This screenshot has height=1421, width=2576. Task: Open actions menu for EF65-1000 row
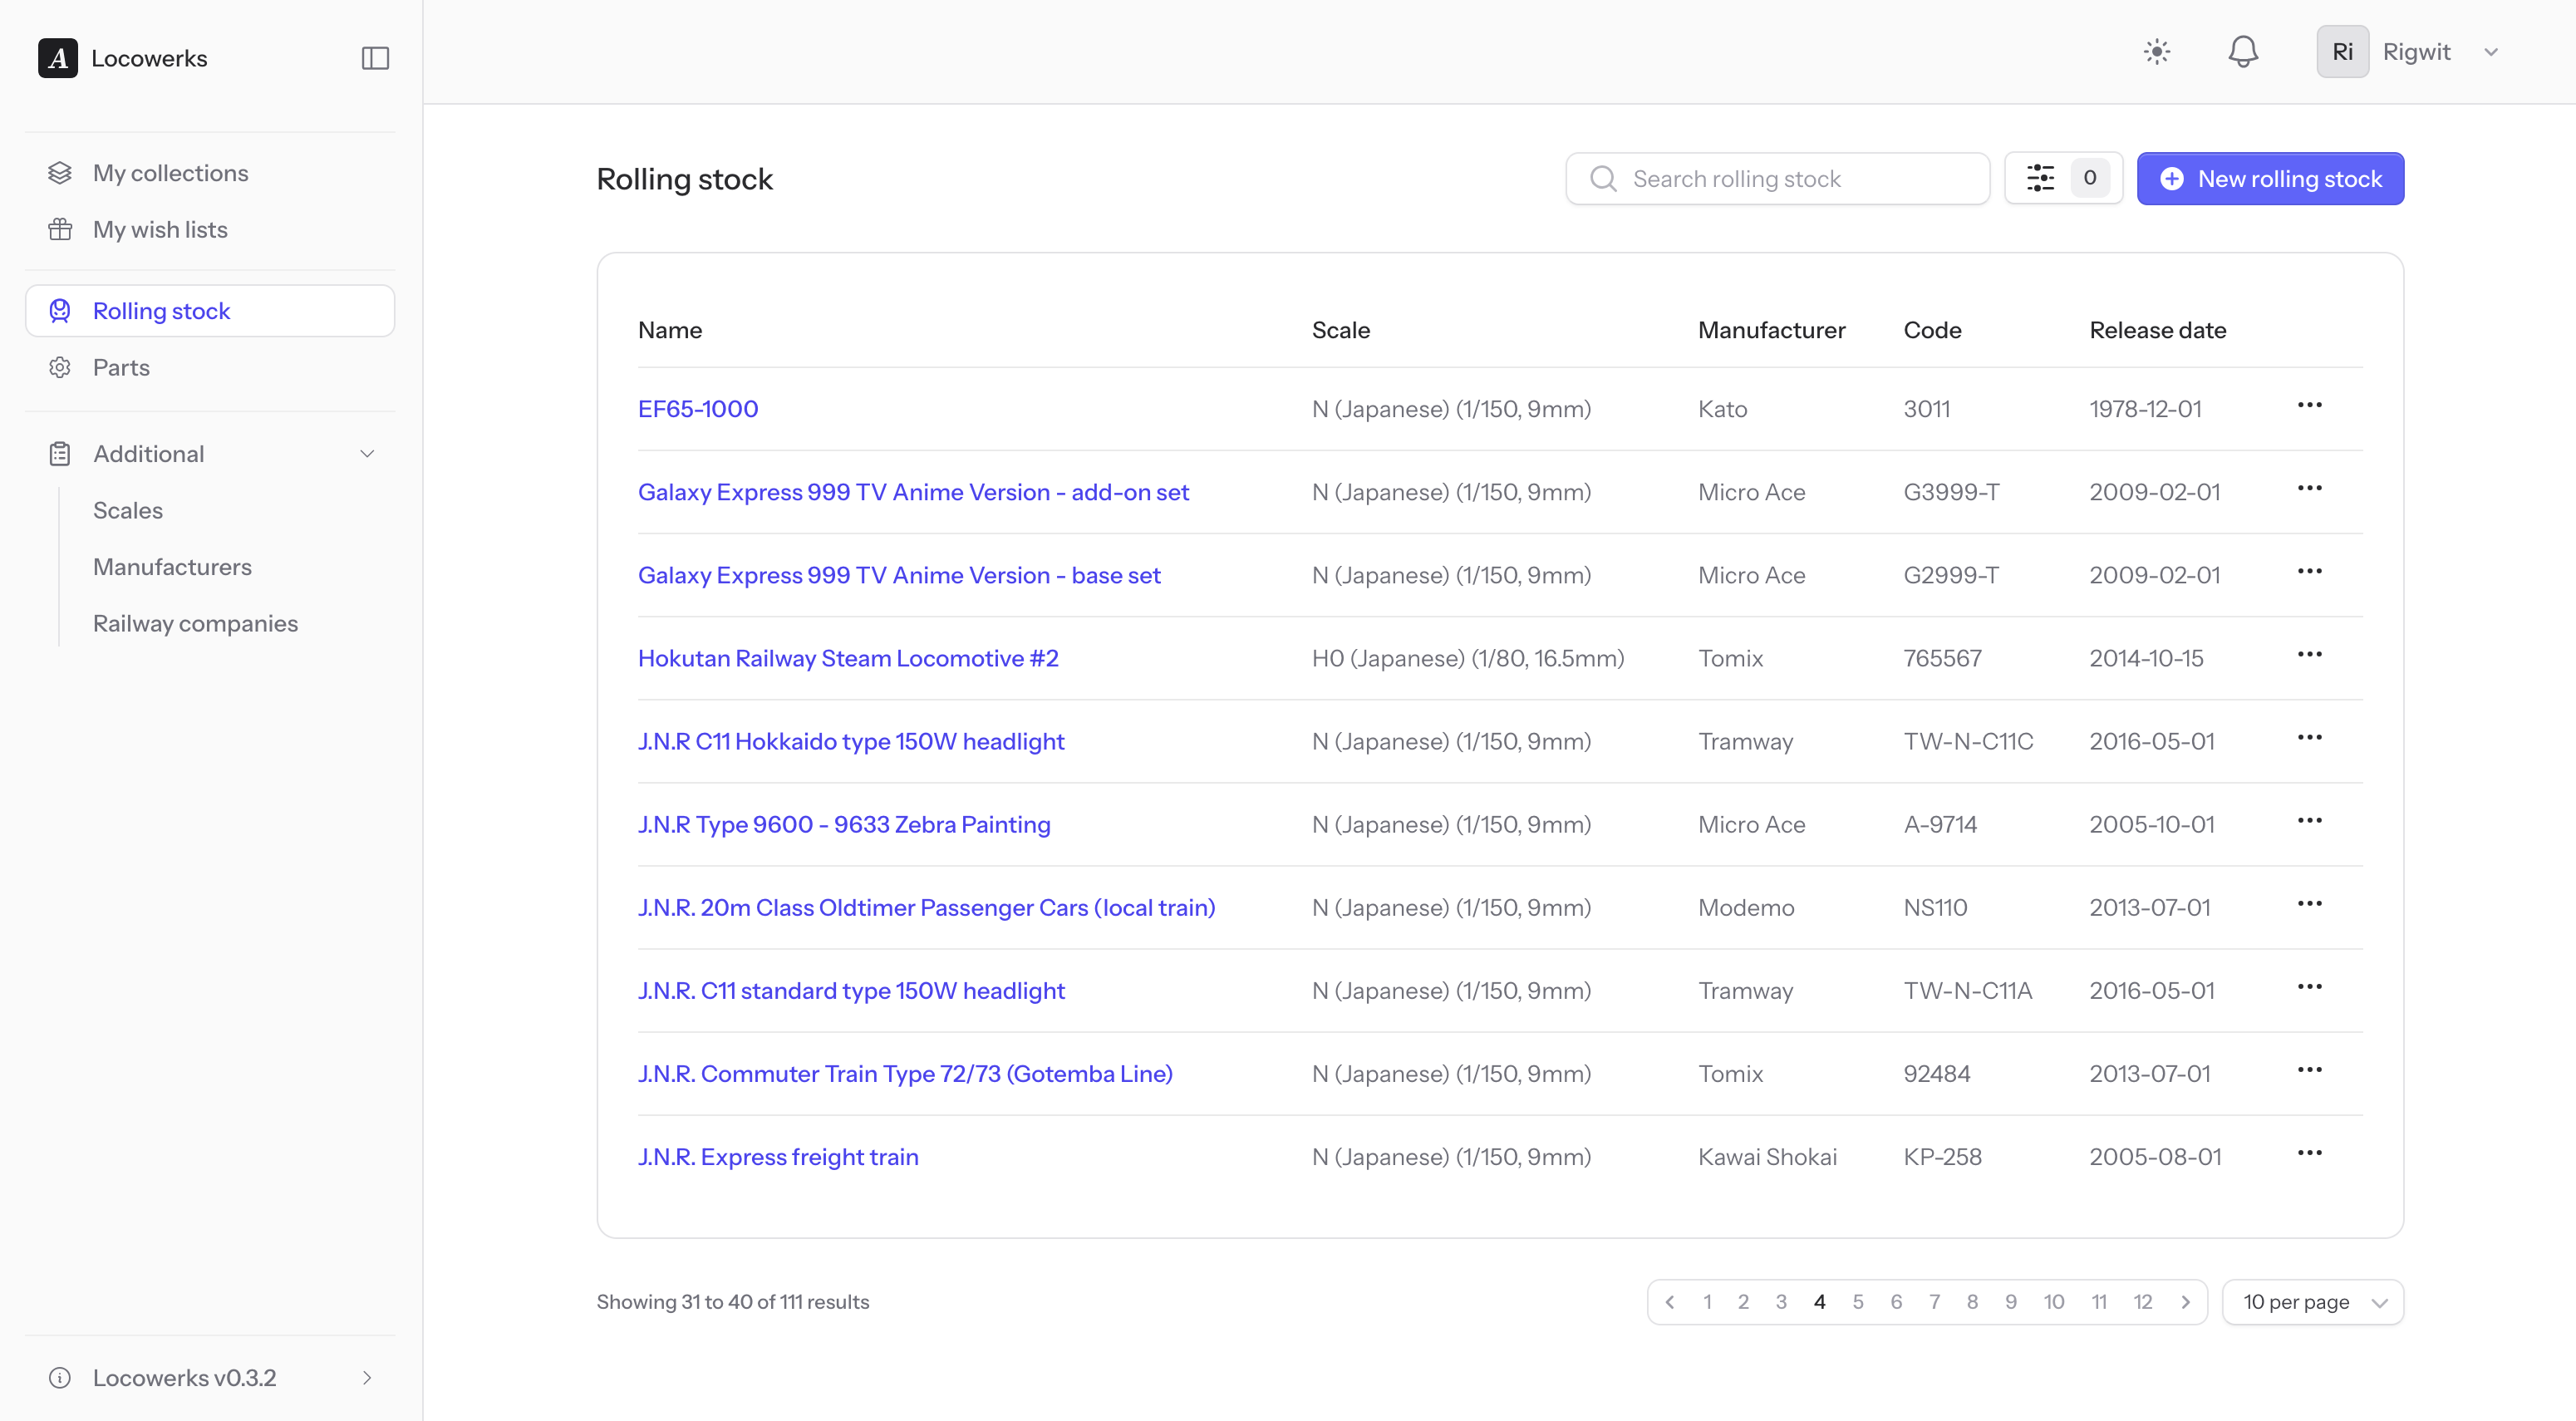click(2309, 405)
